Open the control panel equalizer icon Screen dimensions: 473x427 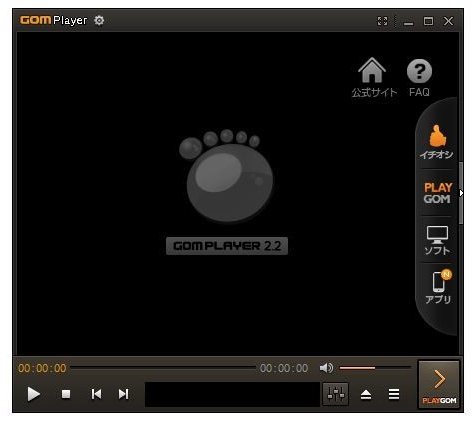pyautogui.click(x=335, y=394)
